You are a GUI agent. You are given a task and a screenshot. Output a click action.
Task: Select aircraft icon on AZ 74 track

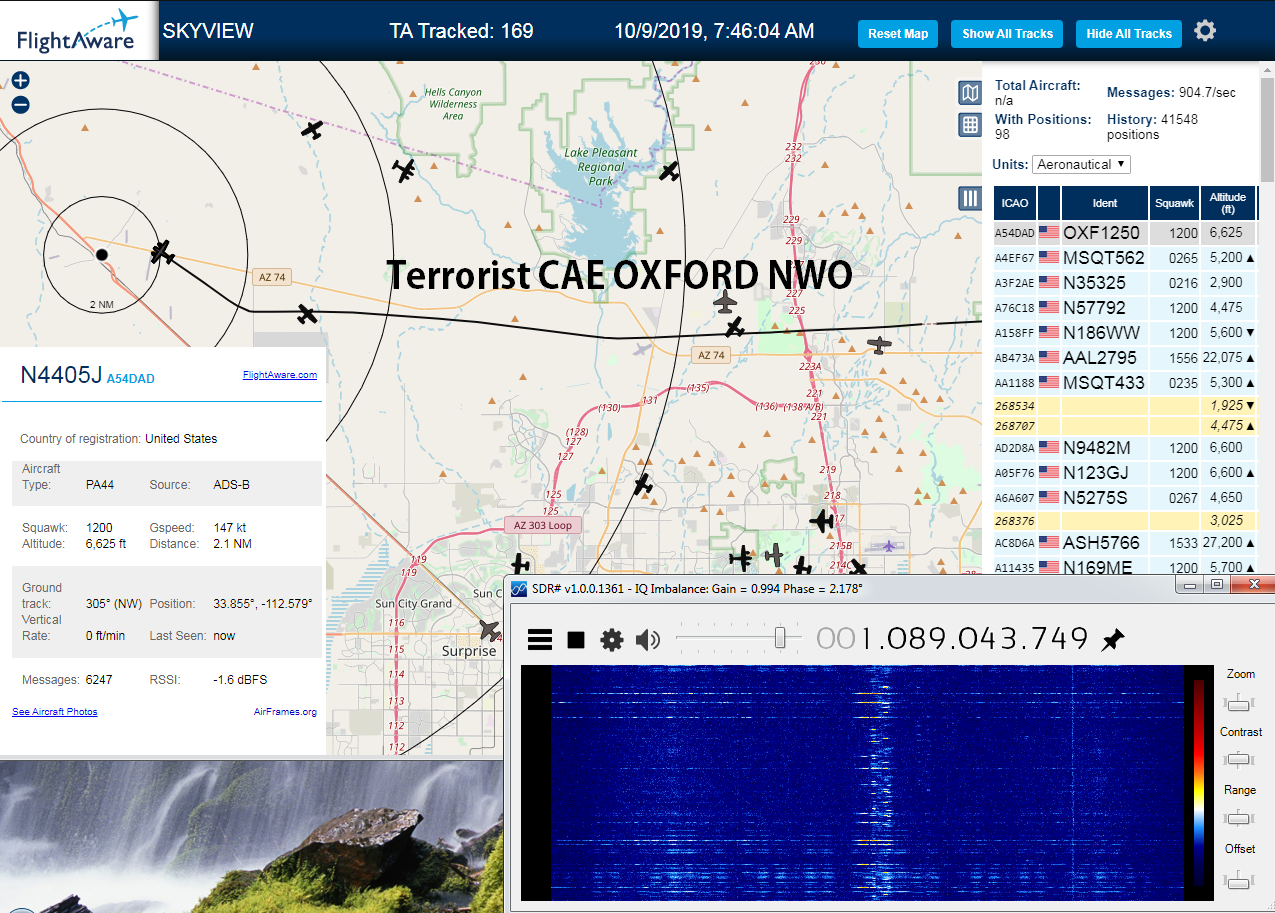point(307,314)
